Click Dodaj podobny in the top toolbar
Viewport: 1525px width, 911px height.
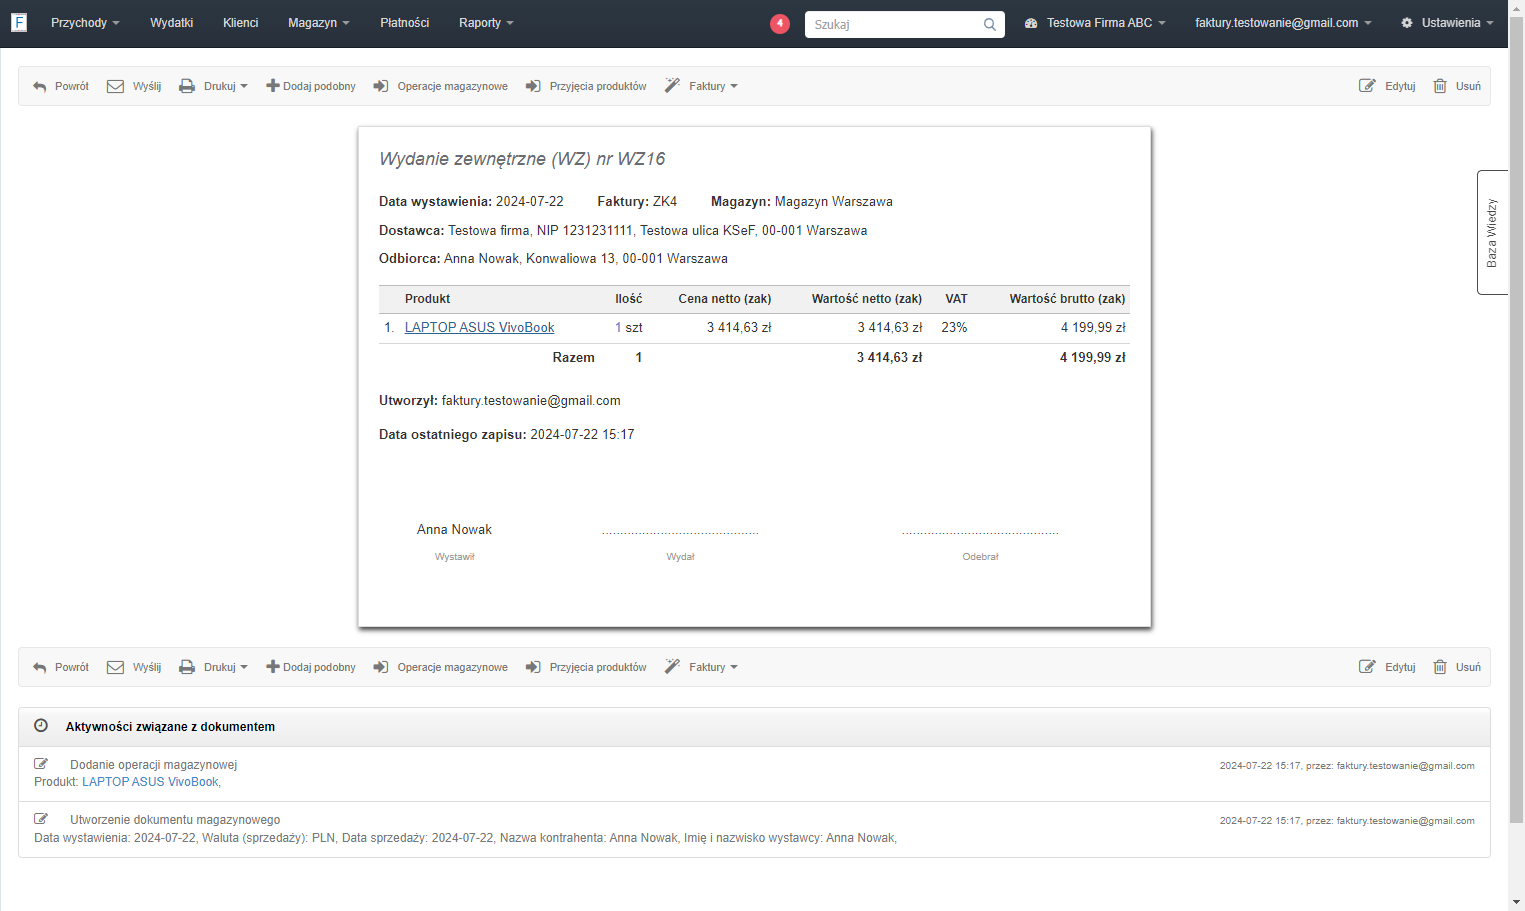pyautogui.click(x=311, y=86)
